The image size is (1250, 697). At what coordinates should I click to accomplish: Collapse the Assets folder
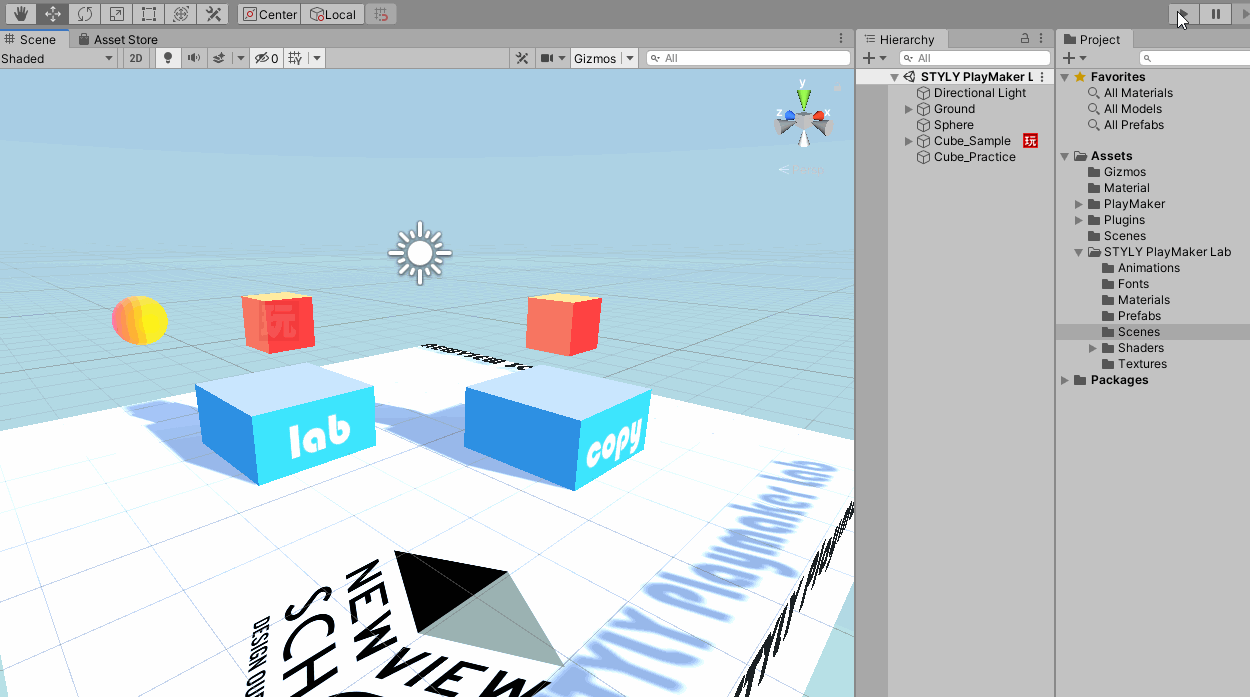(1065, 156)
